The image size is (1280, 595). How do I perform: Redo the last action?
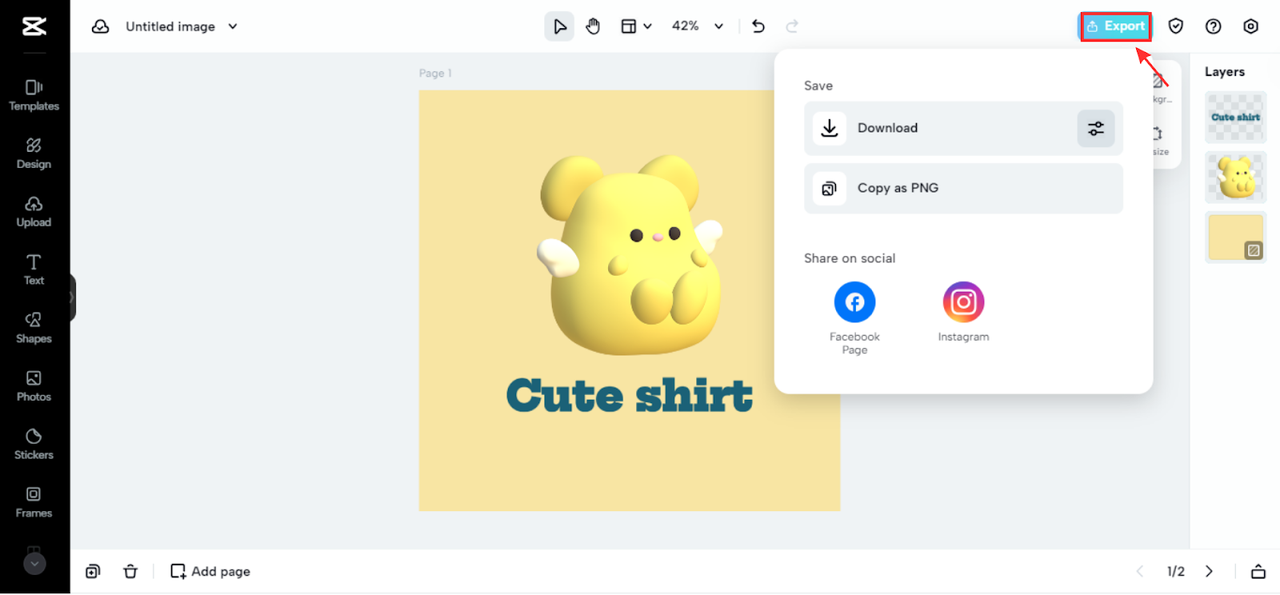tap(792, 26)
